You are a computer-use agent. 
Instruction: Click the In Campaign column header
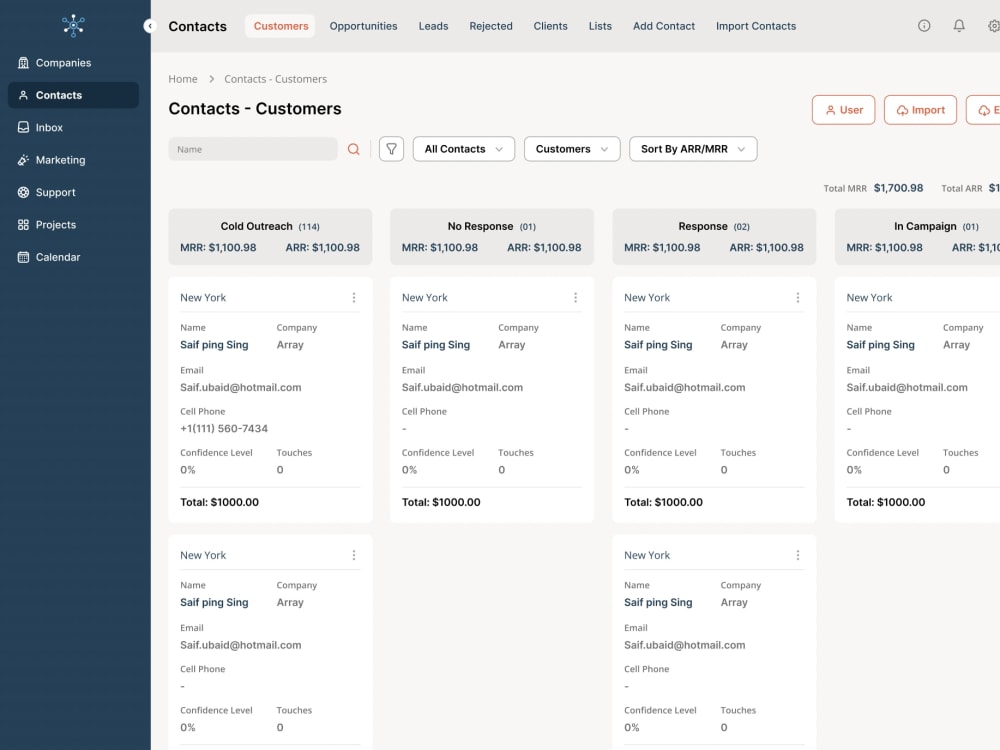pos(918,237)
